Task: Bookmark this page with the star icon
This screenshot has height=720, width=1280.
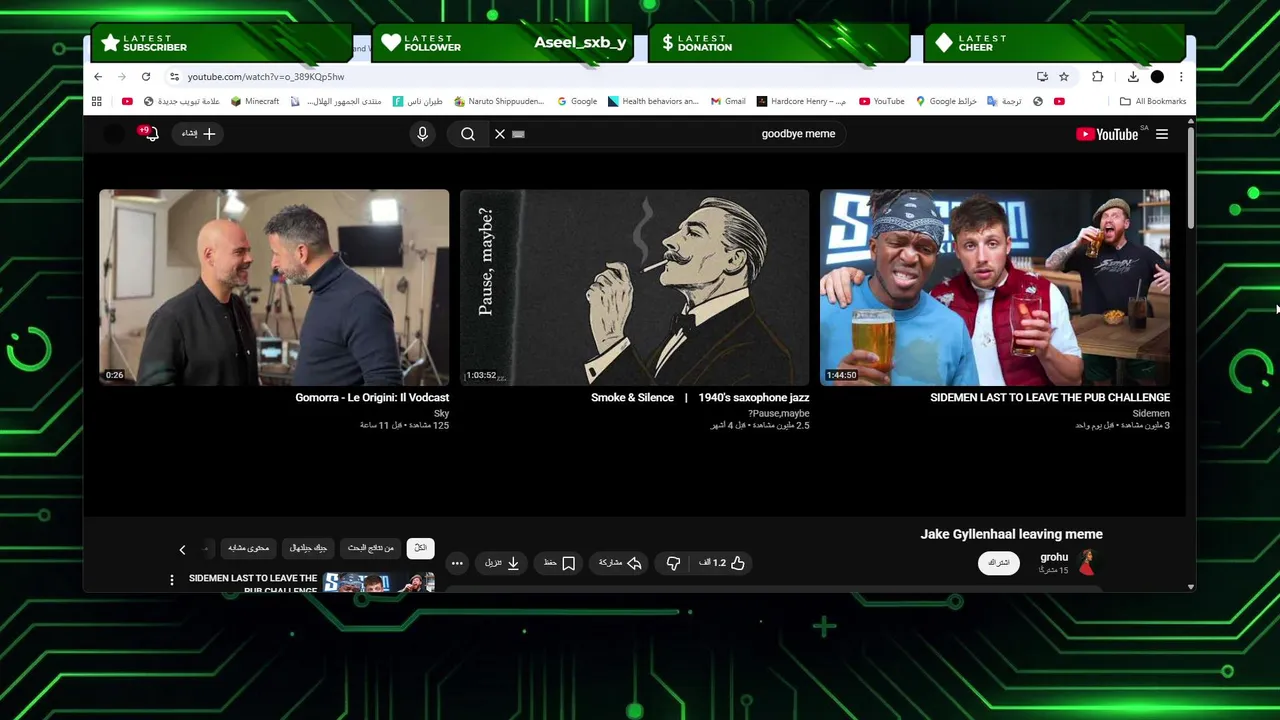Action: click(x=1064, y=77)
